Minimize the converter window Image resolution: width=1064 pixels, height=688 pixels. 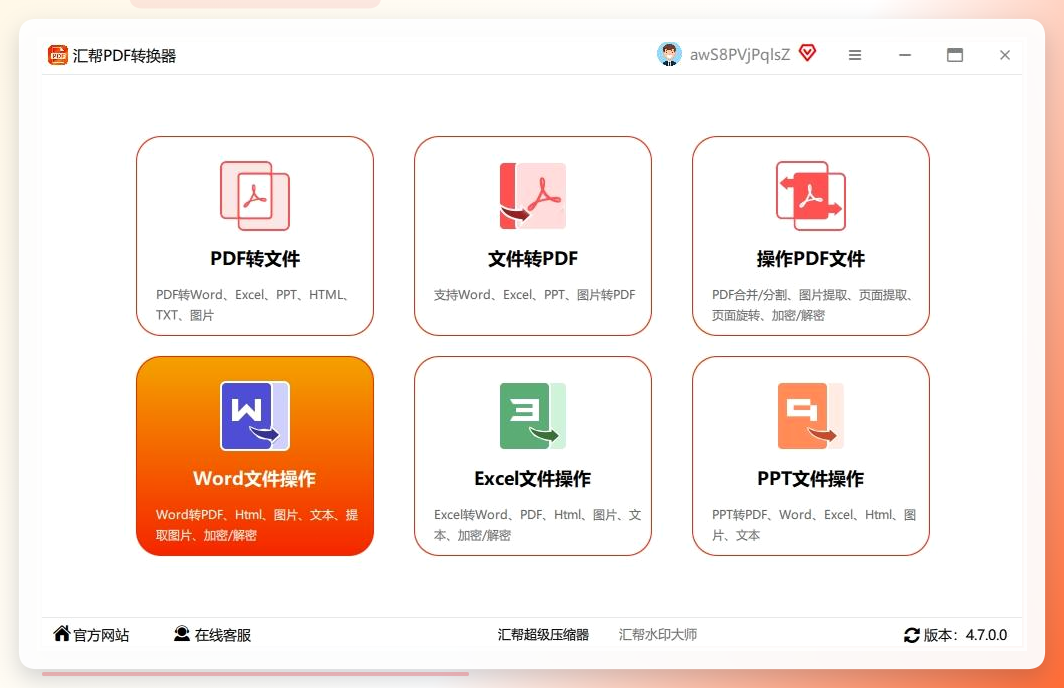(905, 55)
